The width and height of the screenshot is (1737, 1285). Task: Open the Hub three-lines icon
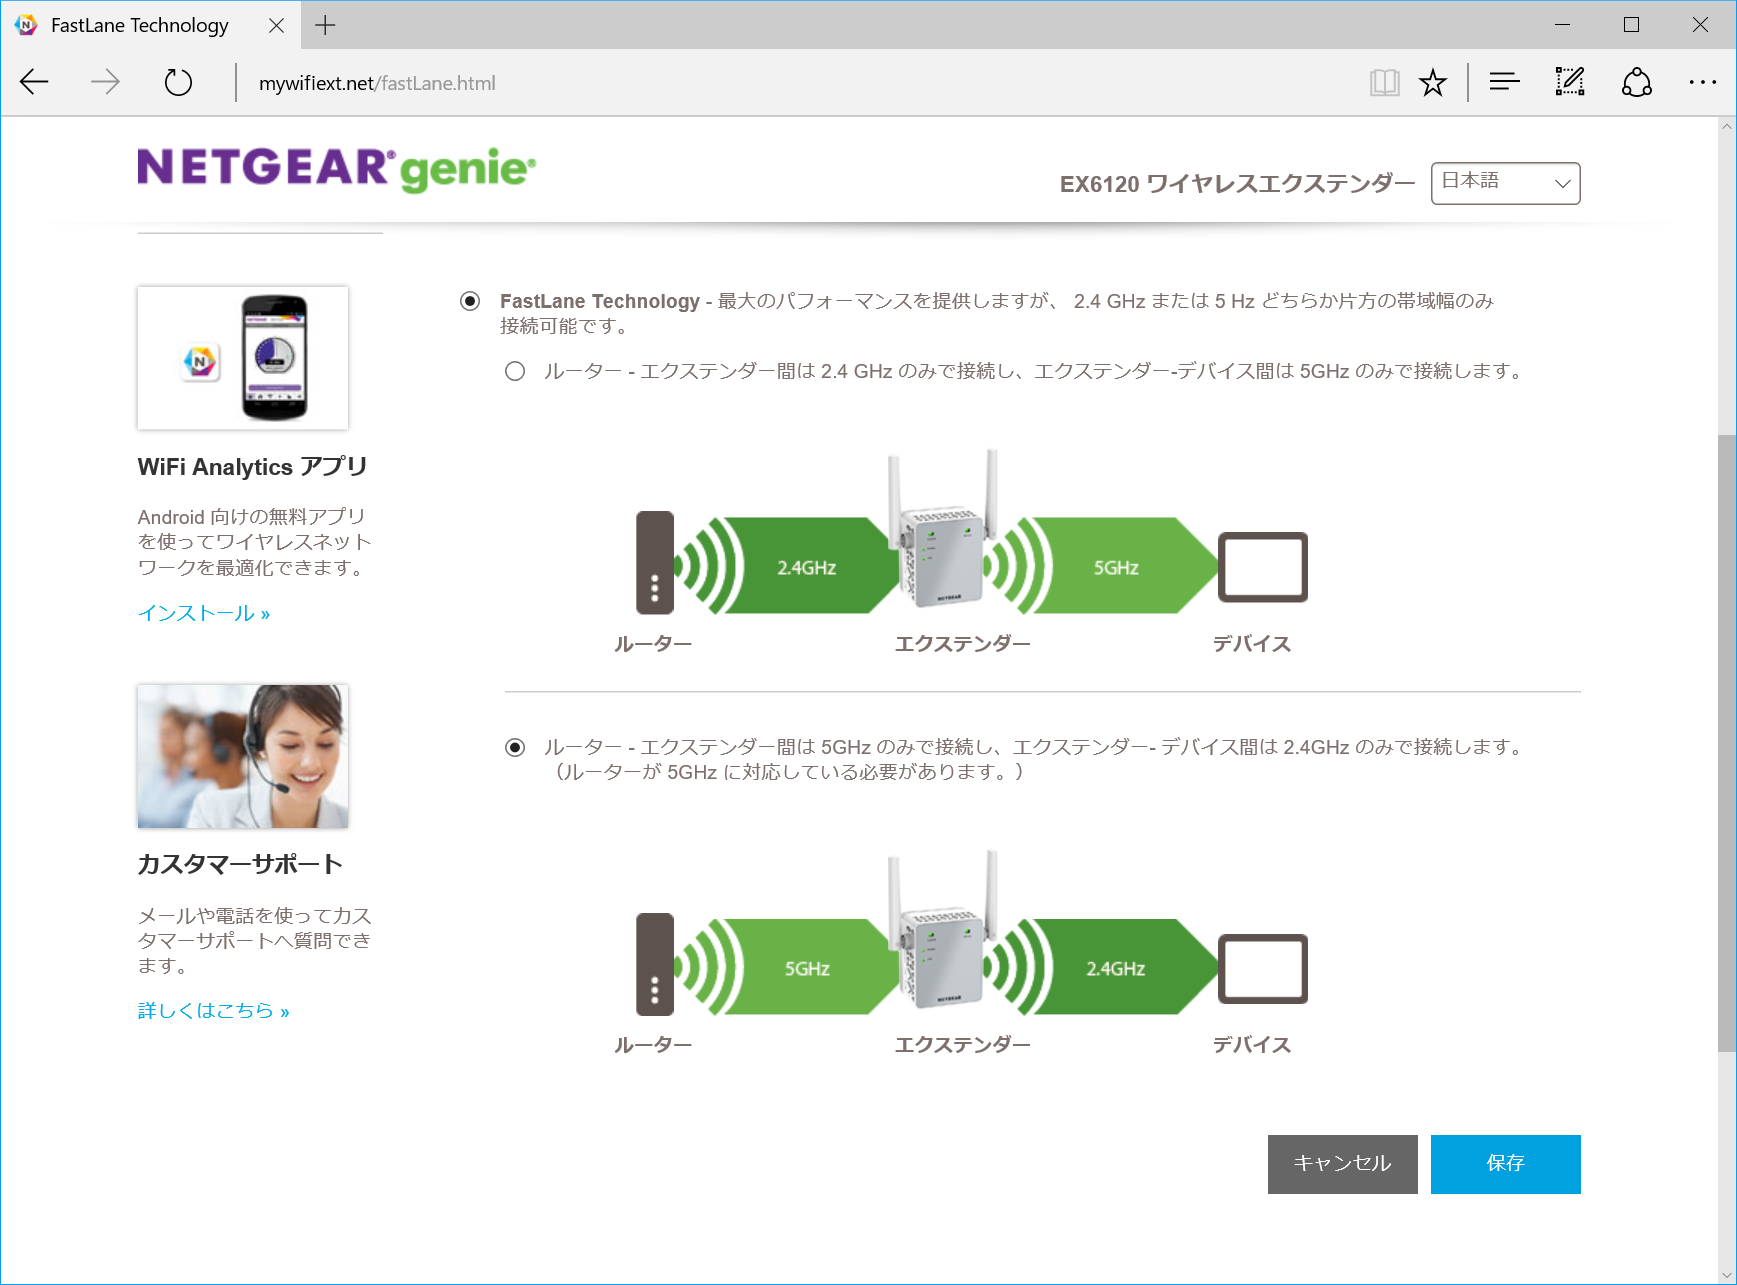tap(1504, 82)
